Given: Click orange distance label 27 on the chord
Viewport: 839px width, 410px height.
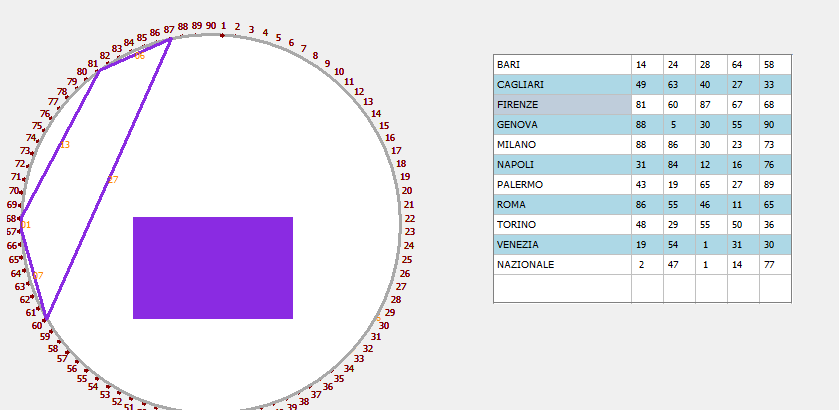Looking at the screenshot, I should point(112,180).
